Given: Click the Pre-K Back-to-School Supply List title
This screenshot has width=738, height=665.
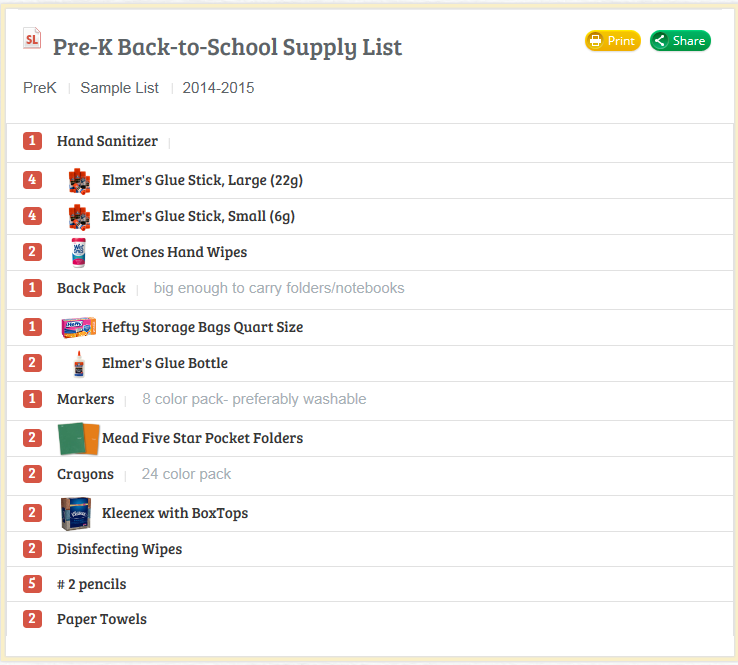Looking at the screenshot, I should tap(227, 48).
